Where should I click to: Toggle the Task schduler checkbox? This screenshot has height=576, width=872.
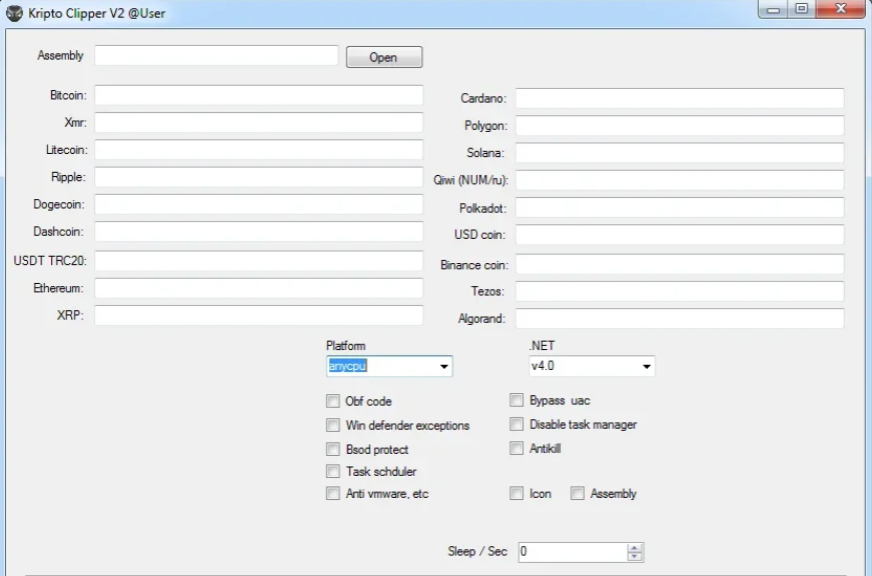333,471
